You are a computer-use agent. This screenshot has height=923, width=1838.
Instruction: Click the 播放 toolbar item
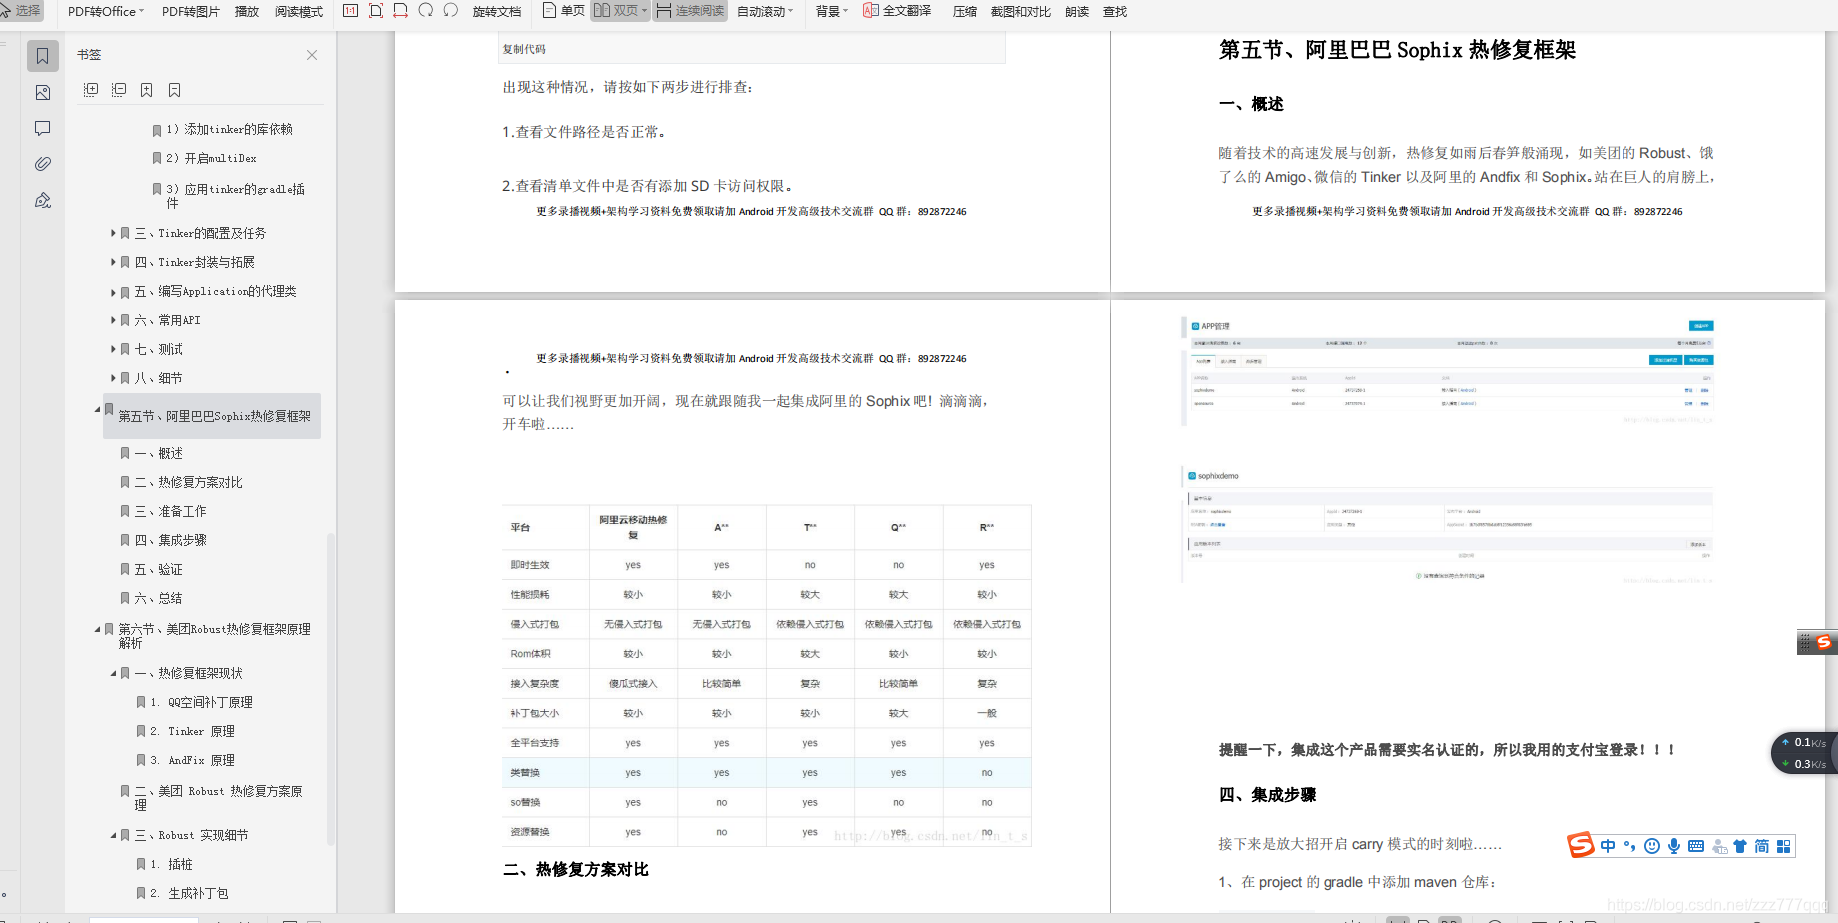(246, 12)
